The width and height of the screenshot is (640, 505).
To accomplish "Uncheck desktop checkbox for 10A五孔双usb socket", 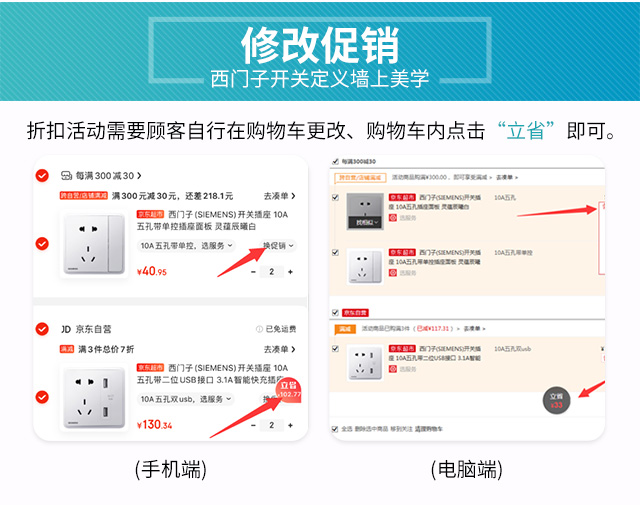I will pos(335,349).
